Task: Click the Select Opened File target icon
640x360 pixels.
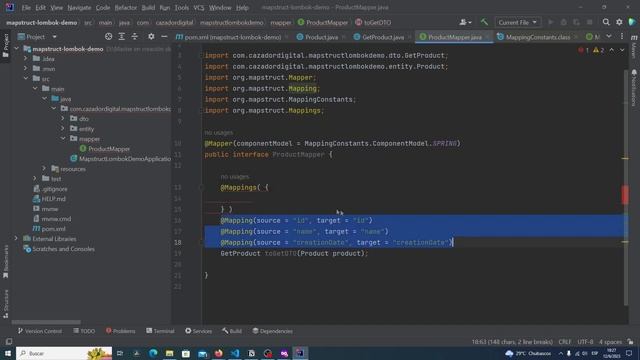Action: pyautogui.click(x=108, y=37)
